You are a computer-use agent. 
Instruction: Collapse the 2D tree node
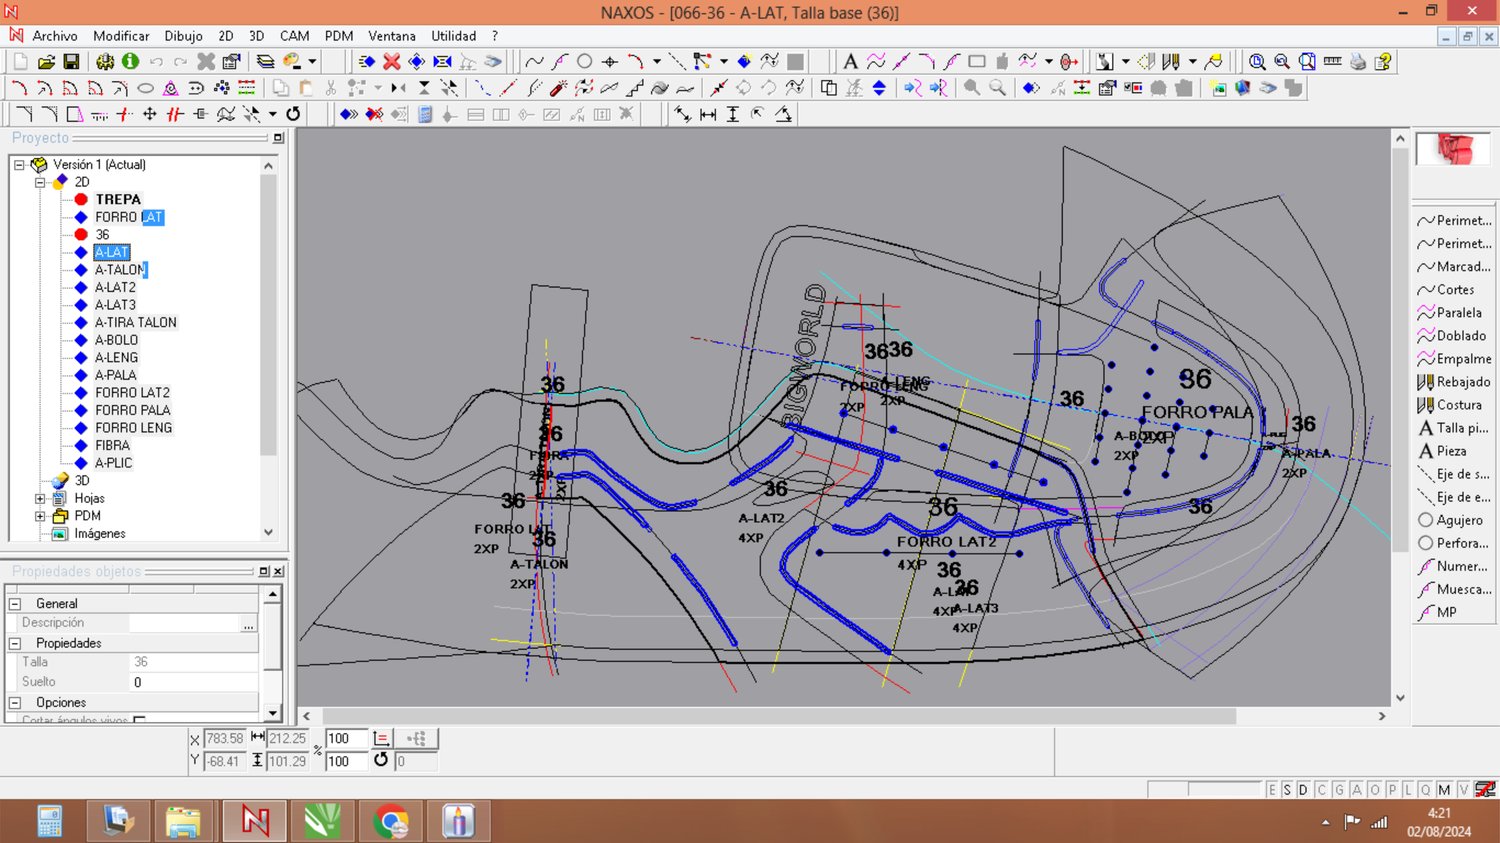pos(40,182)
